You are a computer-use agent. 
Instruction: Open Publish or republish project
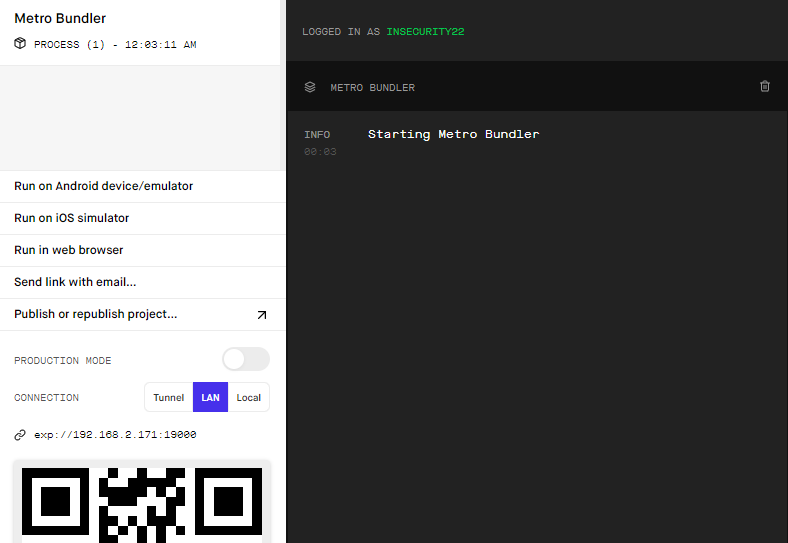pos(143,315)
